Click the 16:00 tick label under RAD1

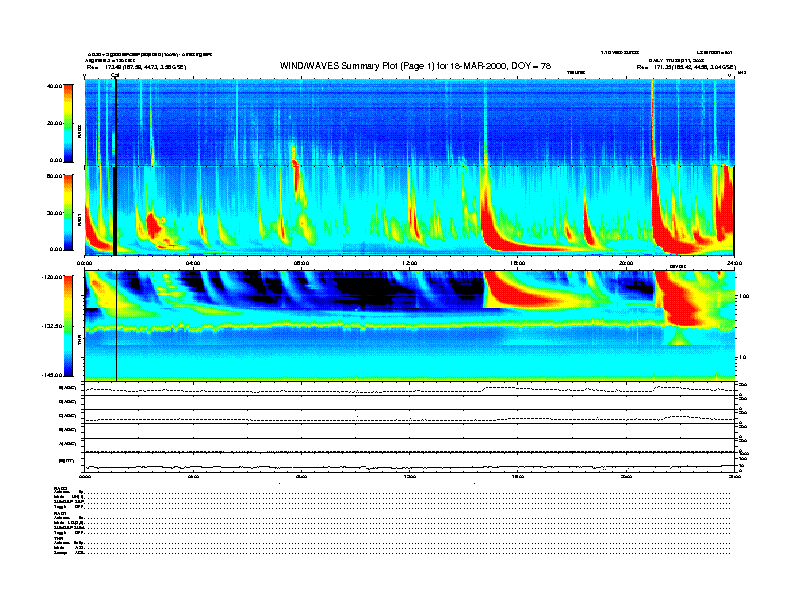[518, 263]
